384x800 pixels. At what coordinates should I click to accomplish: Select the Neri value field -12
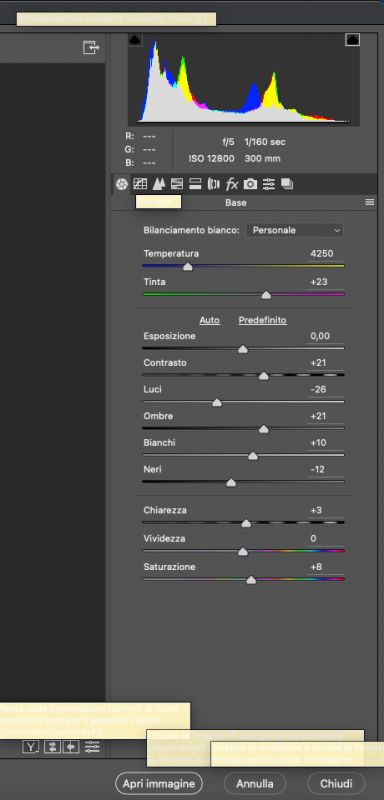pyautogui.click(x=325, y=469)
